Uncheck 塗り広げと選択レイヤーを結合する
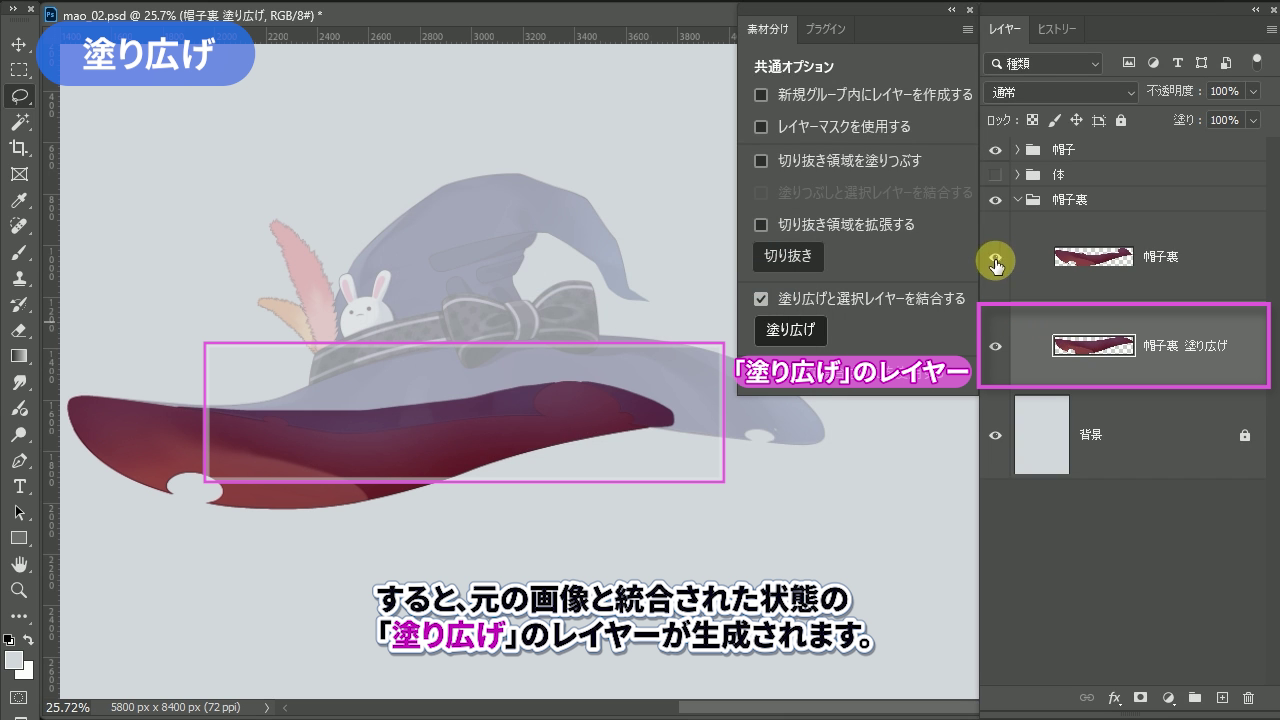The width and height of the screenshot is (1280, 720). (x=761, y=299)
